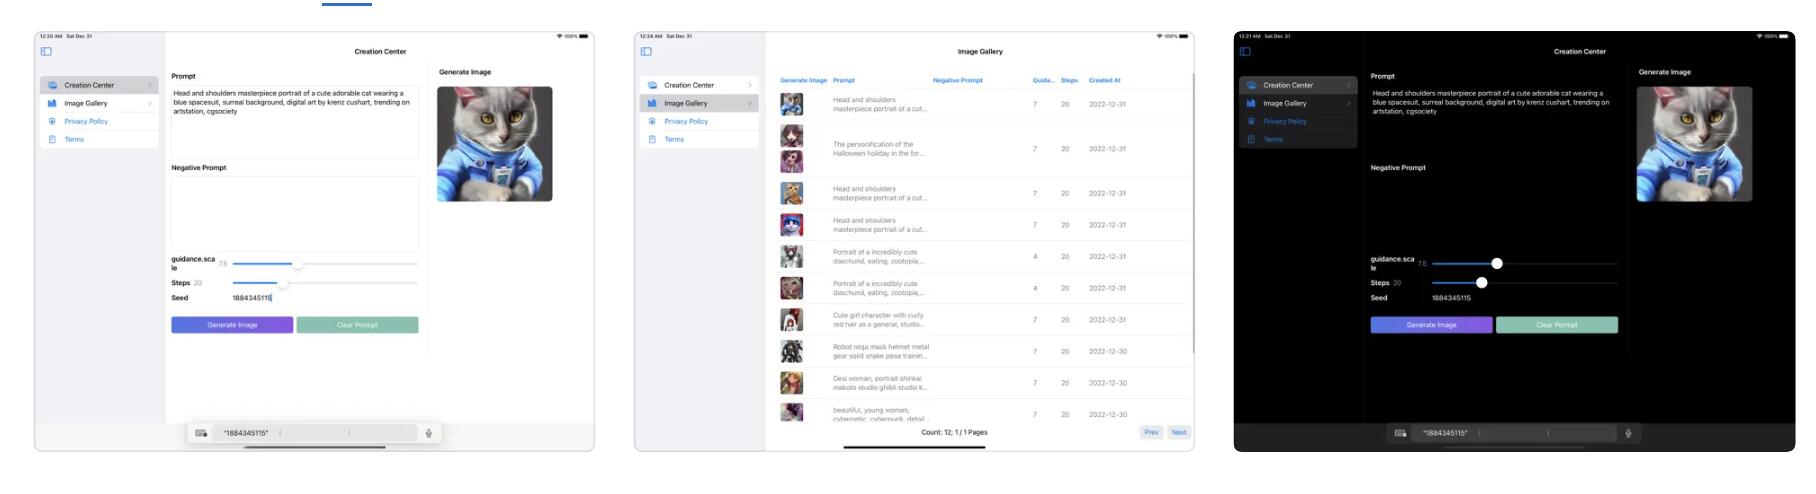The image size is (1816, 494).
Task: Tap the keyboard icon in the dark mode screenshot
Action: (x=1400, y=433)
